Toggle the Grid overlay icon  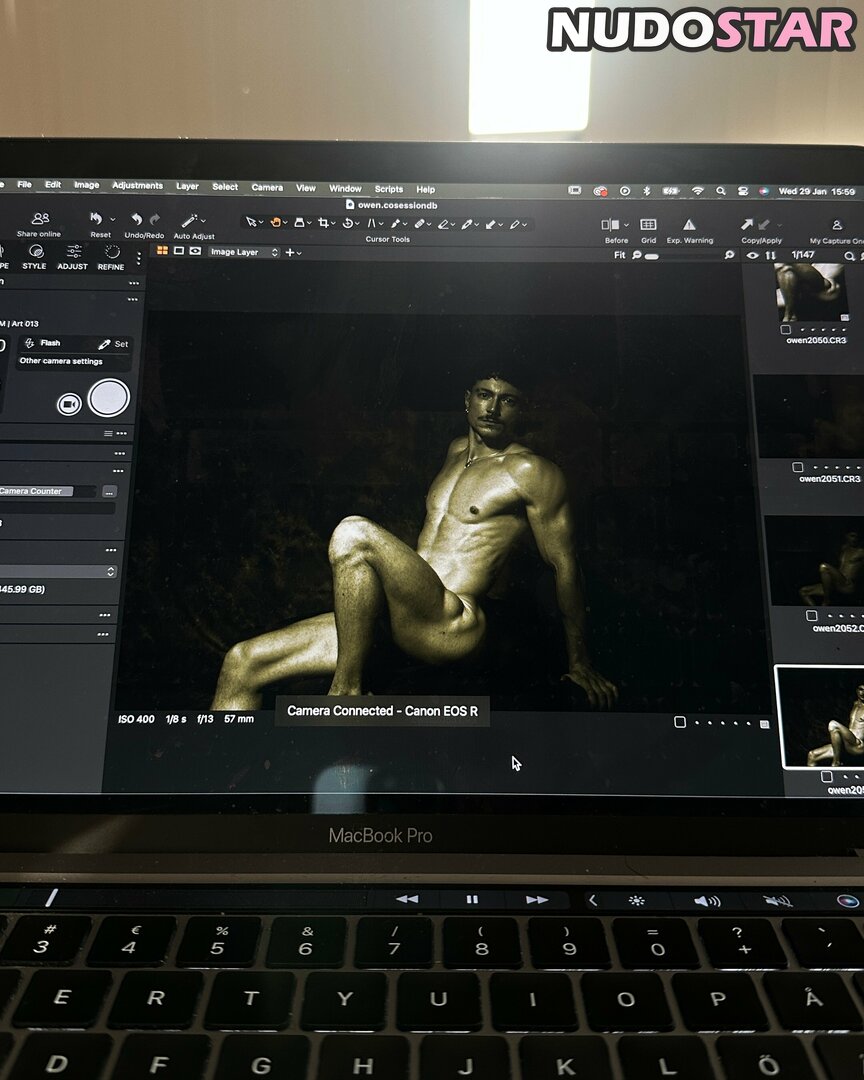[x=648, y=225]
